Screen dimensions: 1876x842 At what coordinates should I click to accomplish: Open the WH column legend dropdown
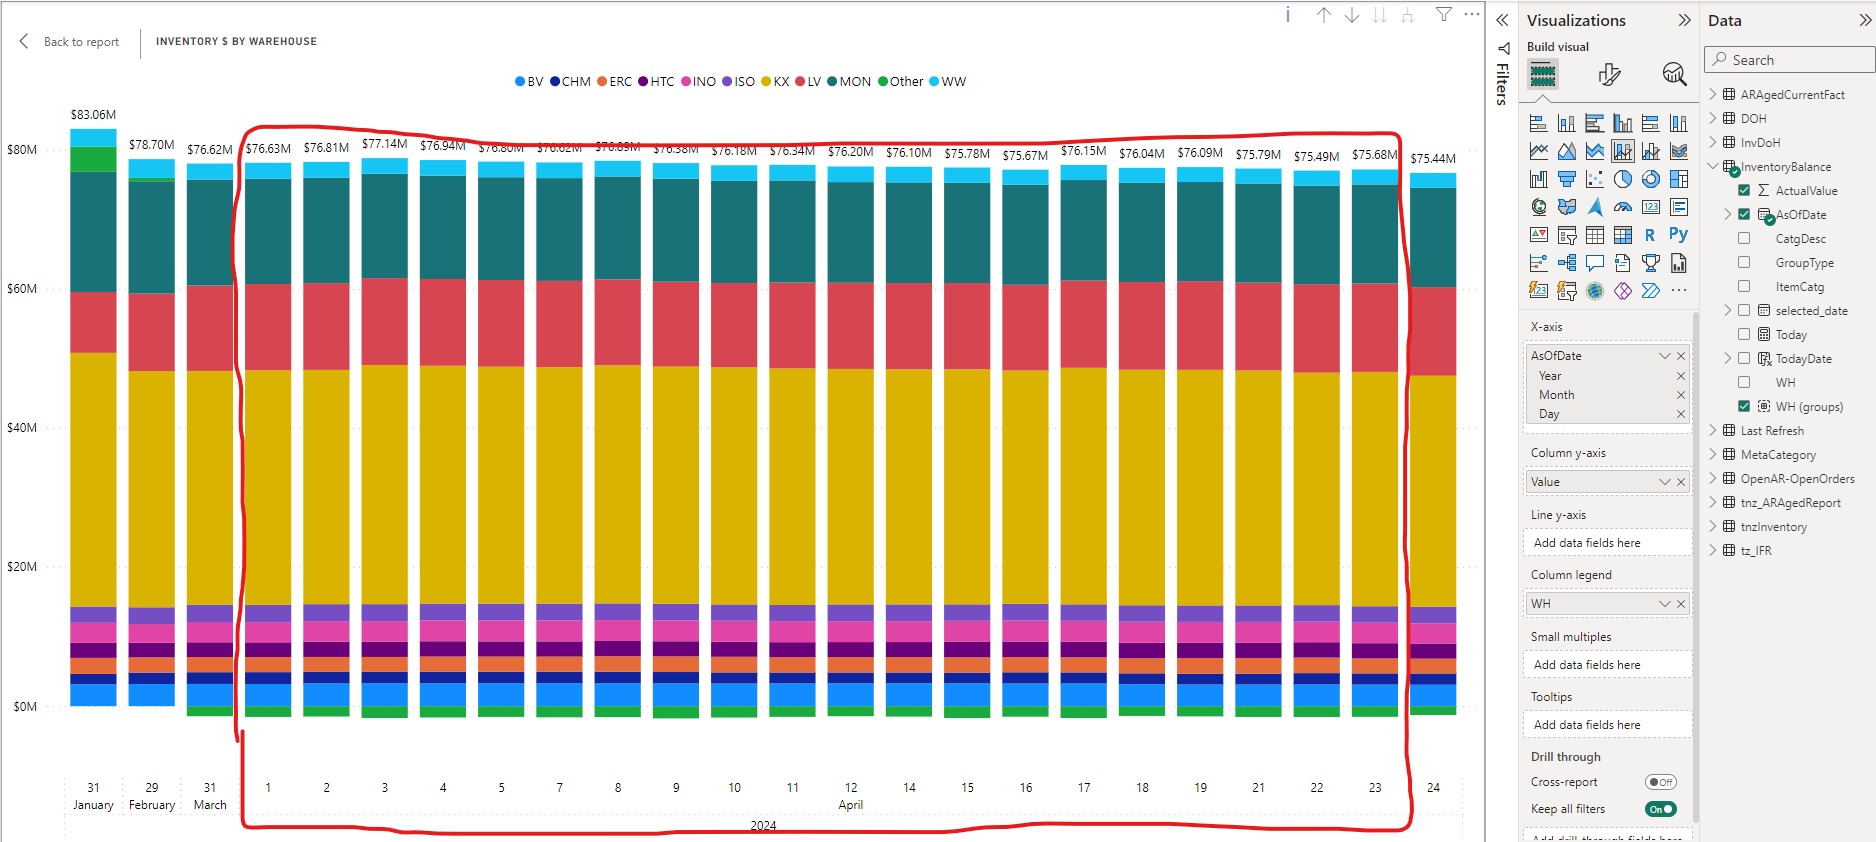tap(1665, 604)
